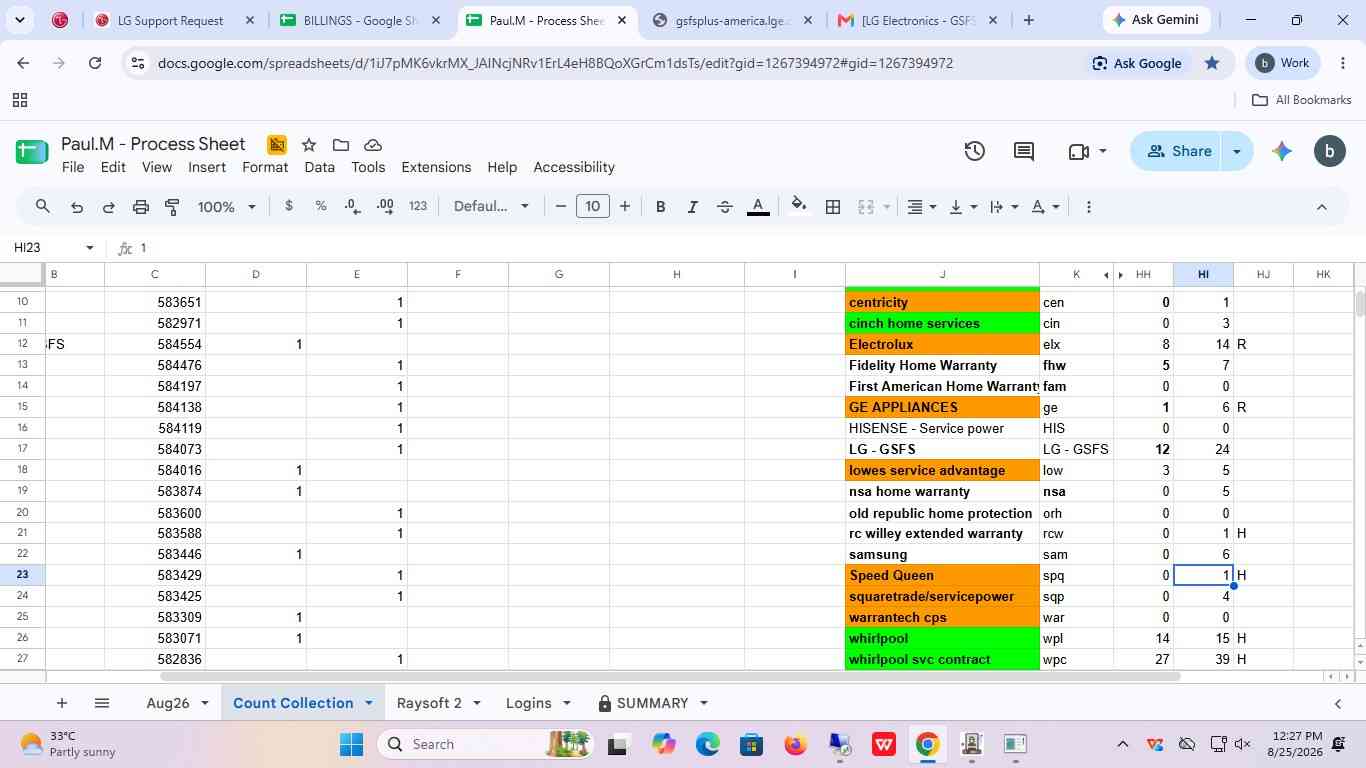Image resolution: width=1366 pixels, height=768 pixels.
Task: Toggle italic formatting
Action: click(692, 207)
